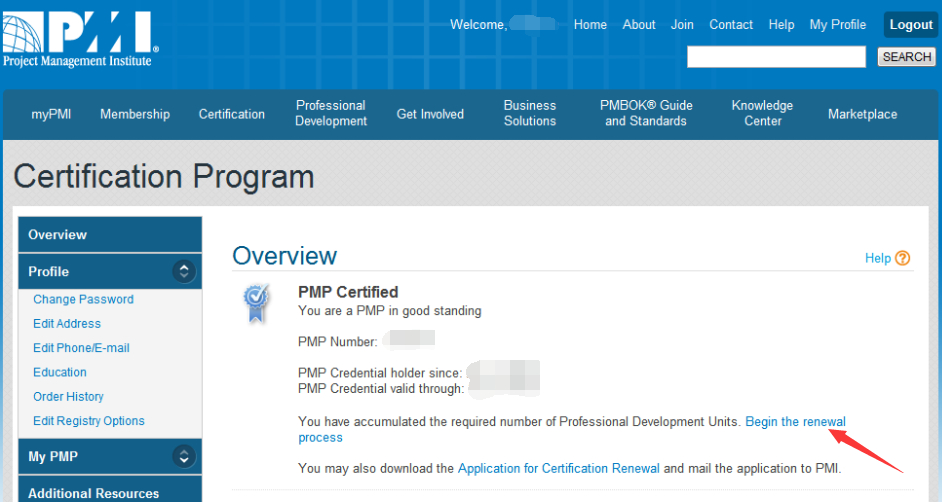This screenshot has width=942, height=502.
Task: Open the Education link in sidebar
Action: tap(59, 372)
